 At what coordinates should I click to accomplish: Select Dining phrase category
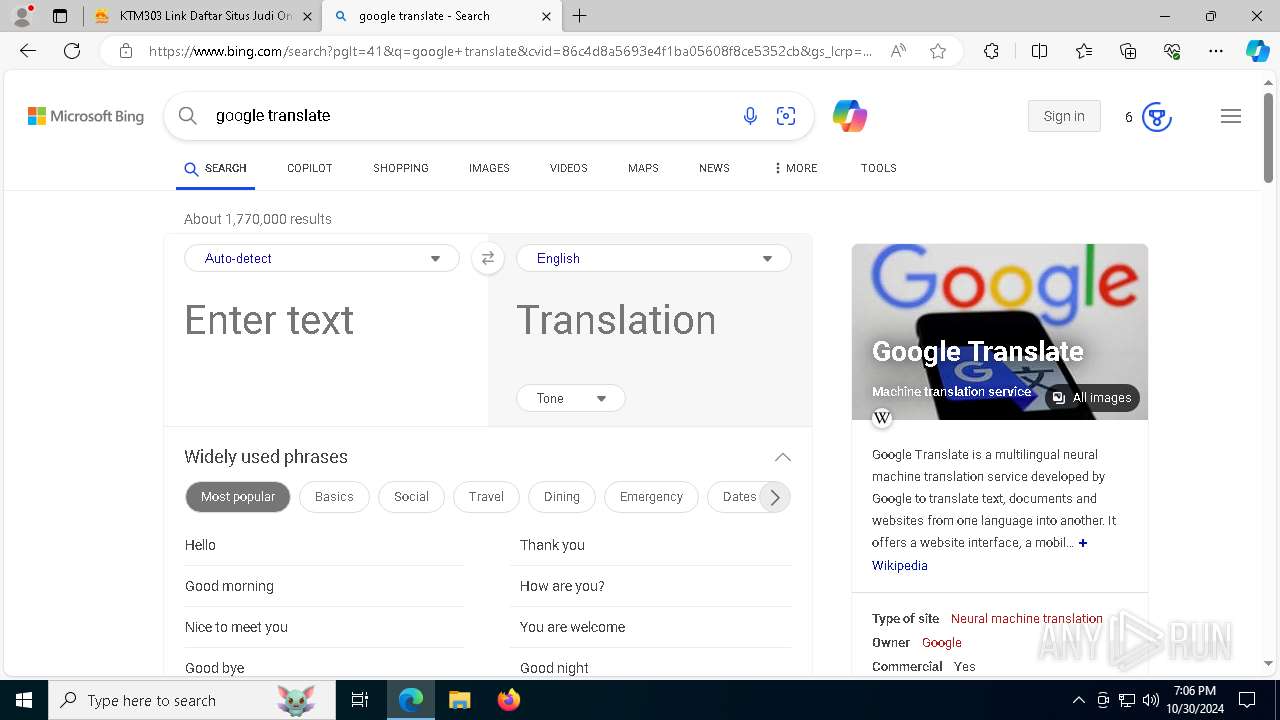point(562,497)
